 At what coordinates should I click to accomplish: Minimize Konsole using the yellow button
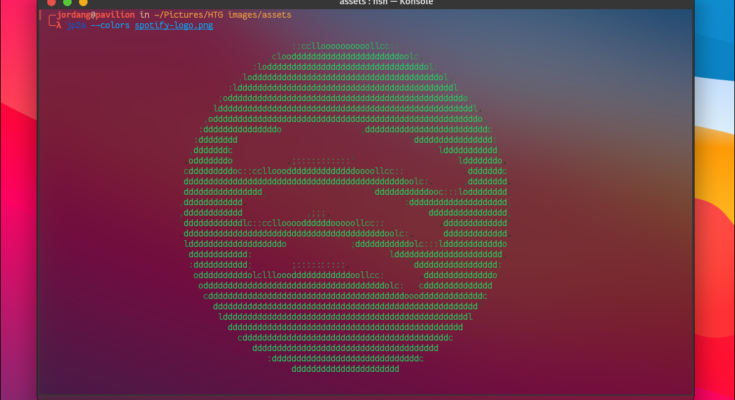point(65,5)
